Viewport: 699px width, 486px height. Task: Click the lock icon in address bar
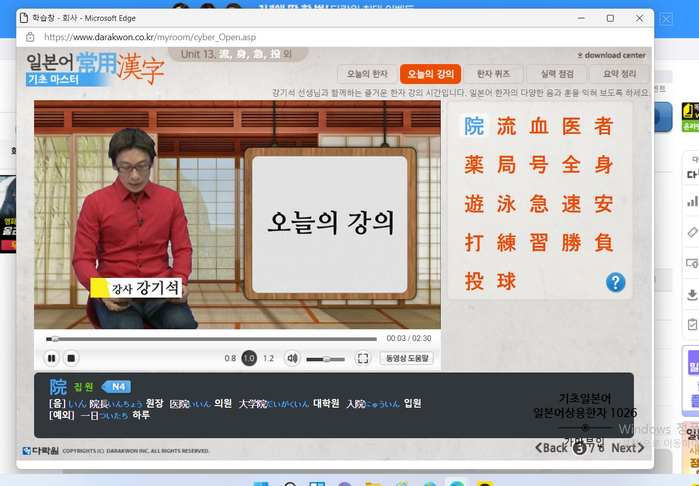[x=30, y=37]
